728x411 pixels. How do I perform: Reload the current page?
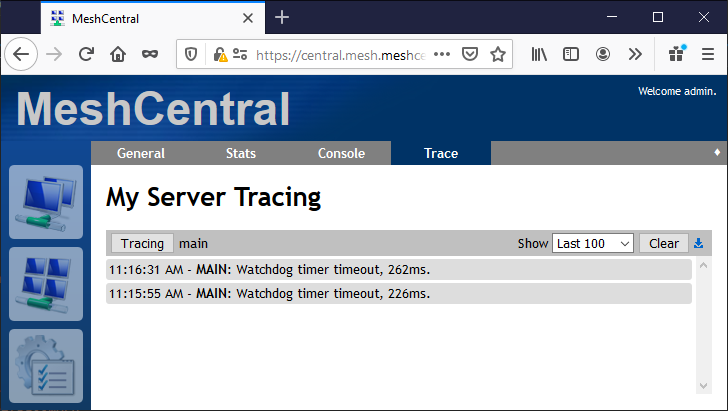(x=86, y=54)
